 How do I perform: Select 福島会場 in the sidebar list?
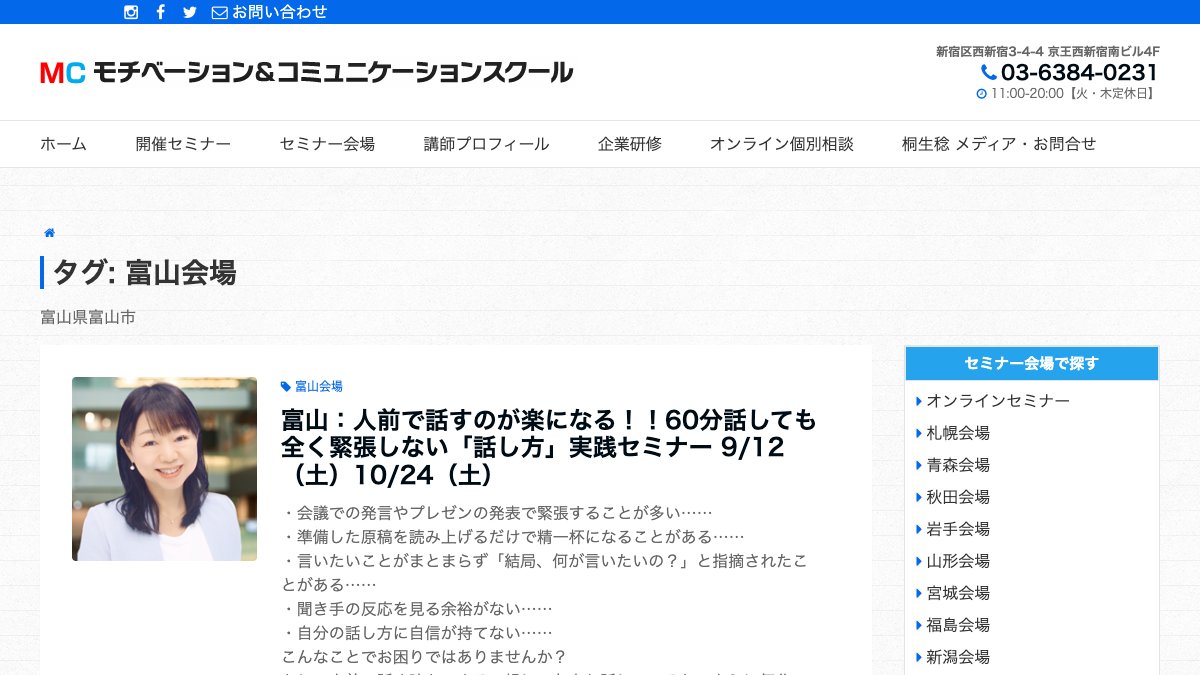958,625
